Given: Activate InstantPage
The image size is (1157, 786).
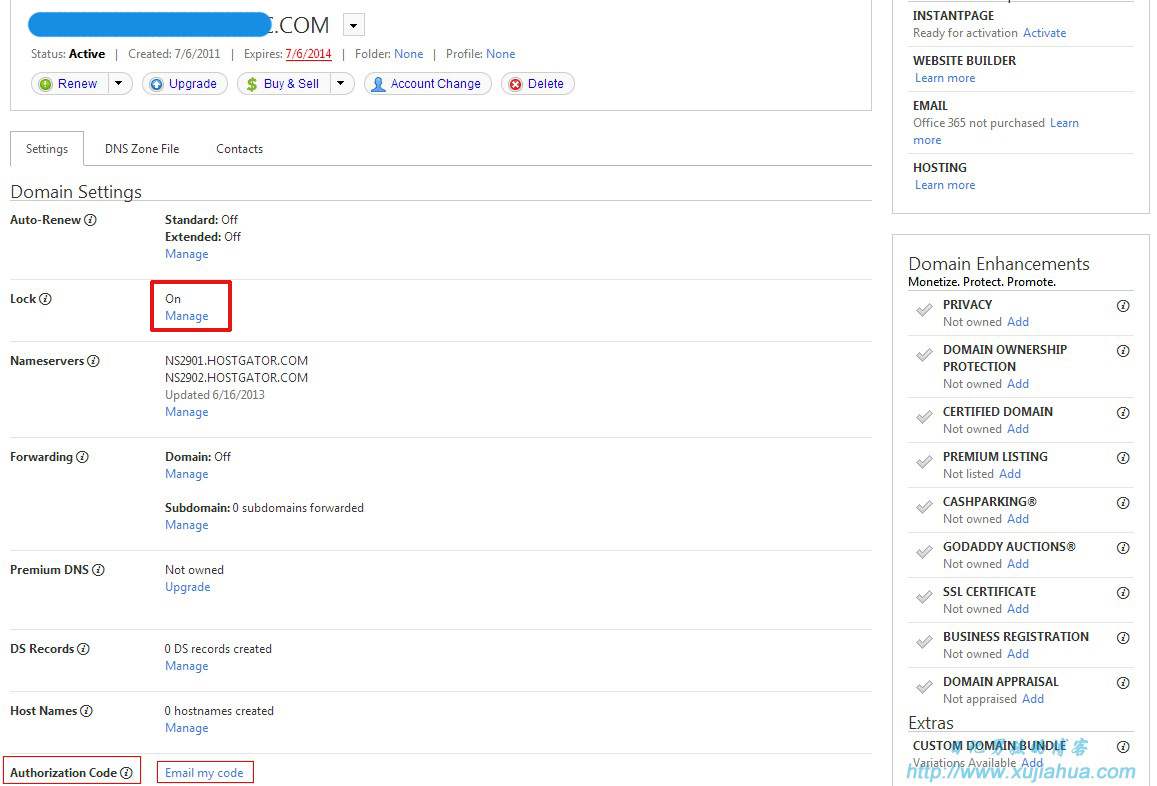Looking at the screenshot, I should [x=1044, y=33].
